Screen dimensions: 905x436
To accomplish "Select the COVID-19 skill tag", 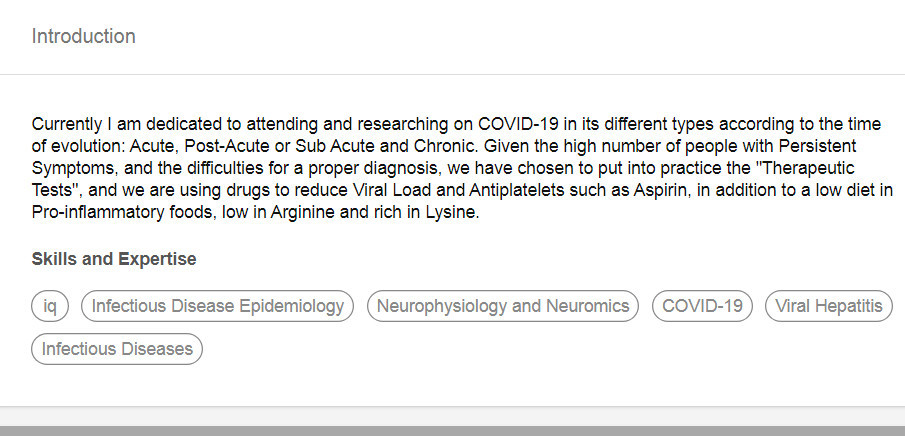I will click(x=702, y=305).
